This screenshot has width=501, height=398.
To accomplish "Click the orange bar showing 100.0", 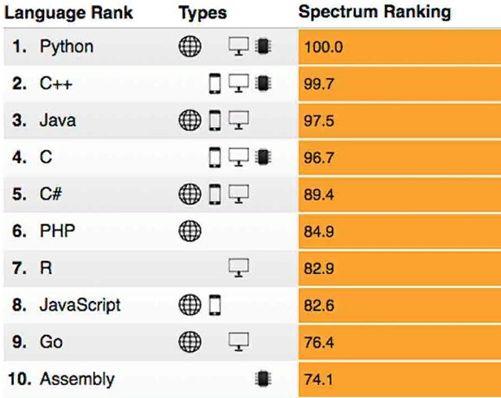I will (x=400, y=46).
